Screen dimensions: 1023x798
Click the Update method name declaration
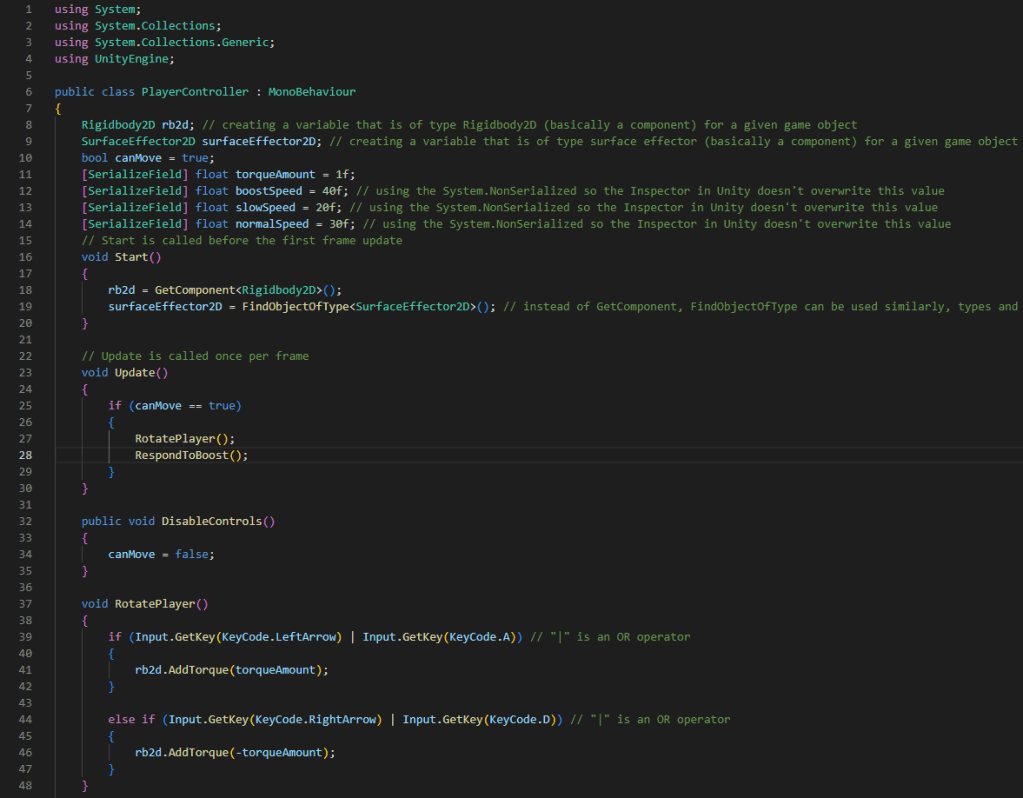click(135, 372)
